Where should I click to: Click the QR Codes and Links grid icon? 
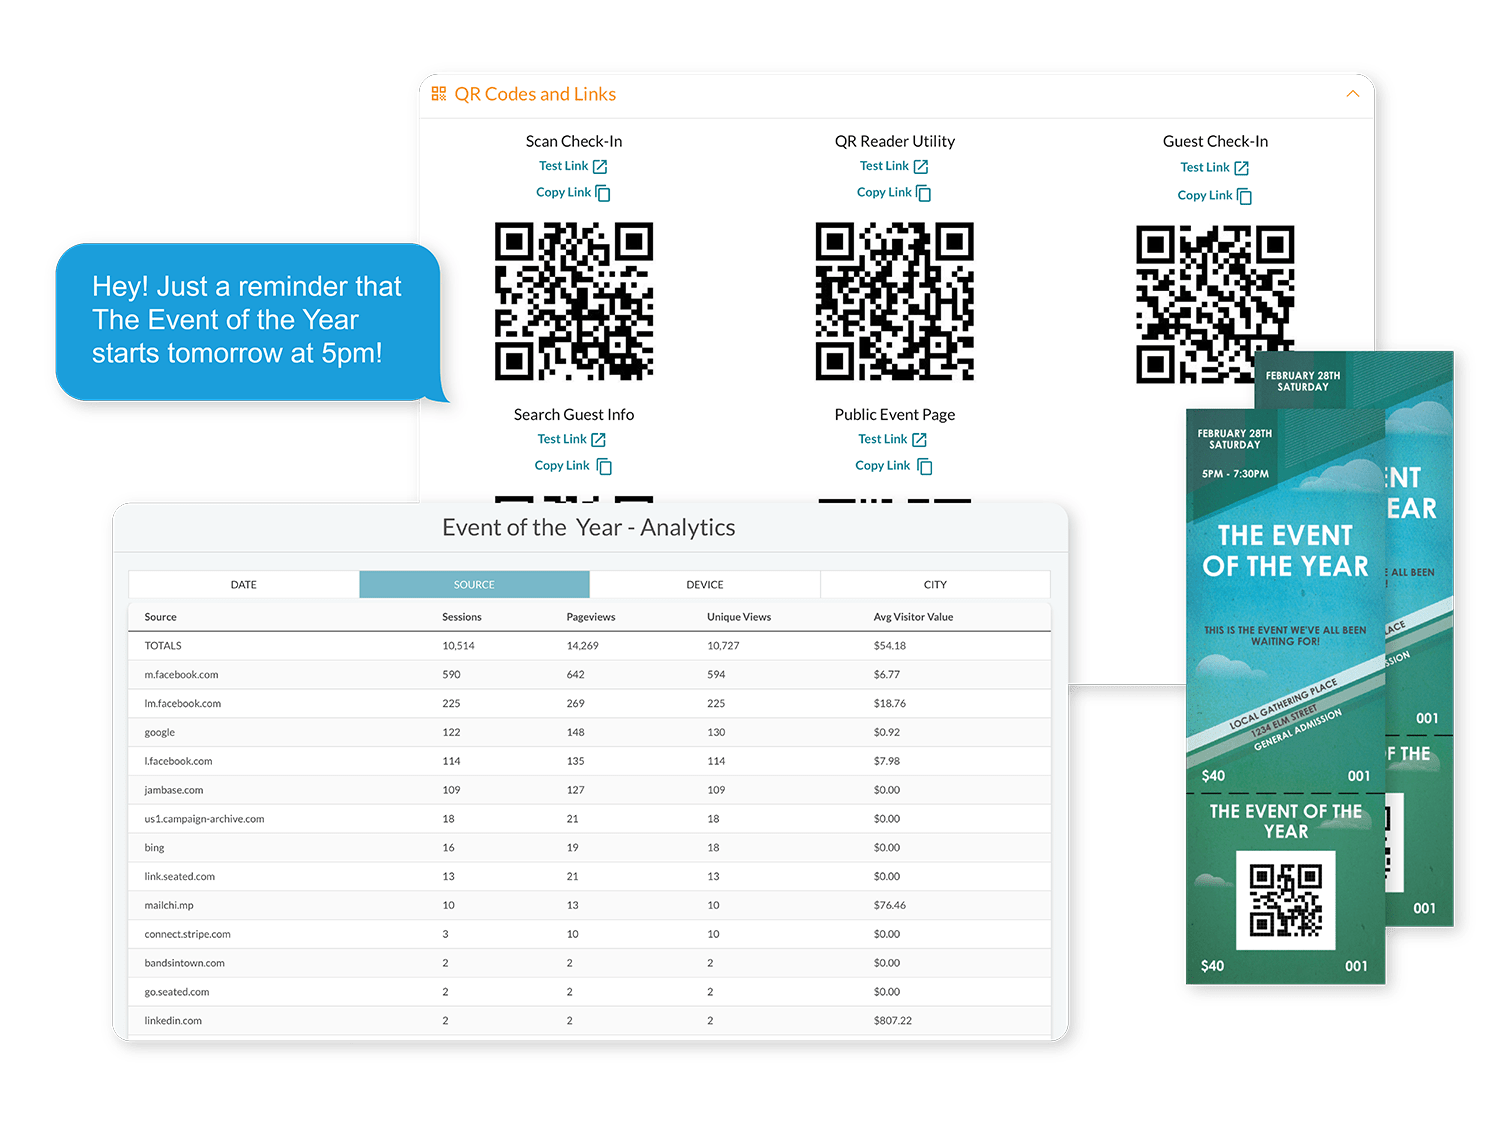click(439, 94)
